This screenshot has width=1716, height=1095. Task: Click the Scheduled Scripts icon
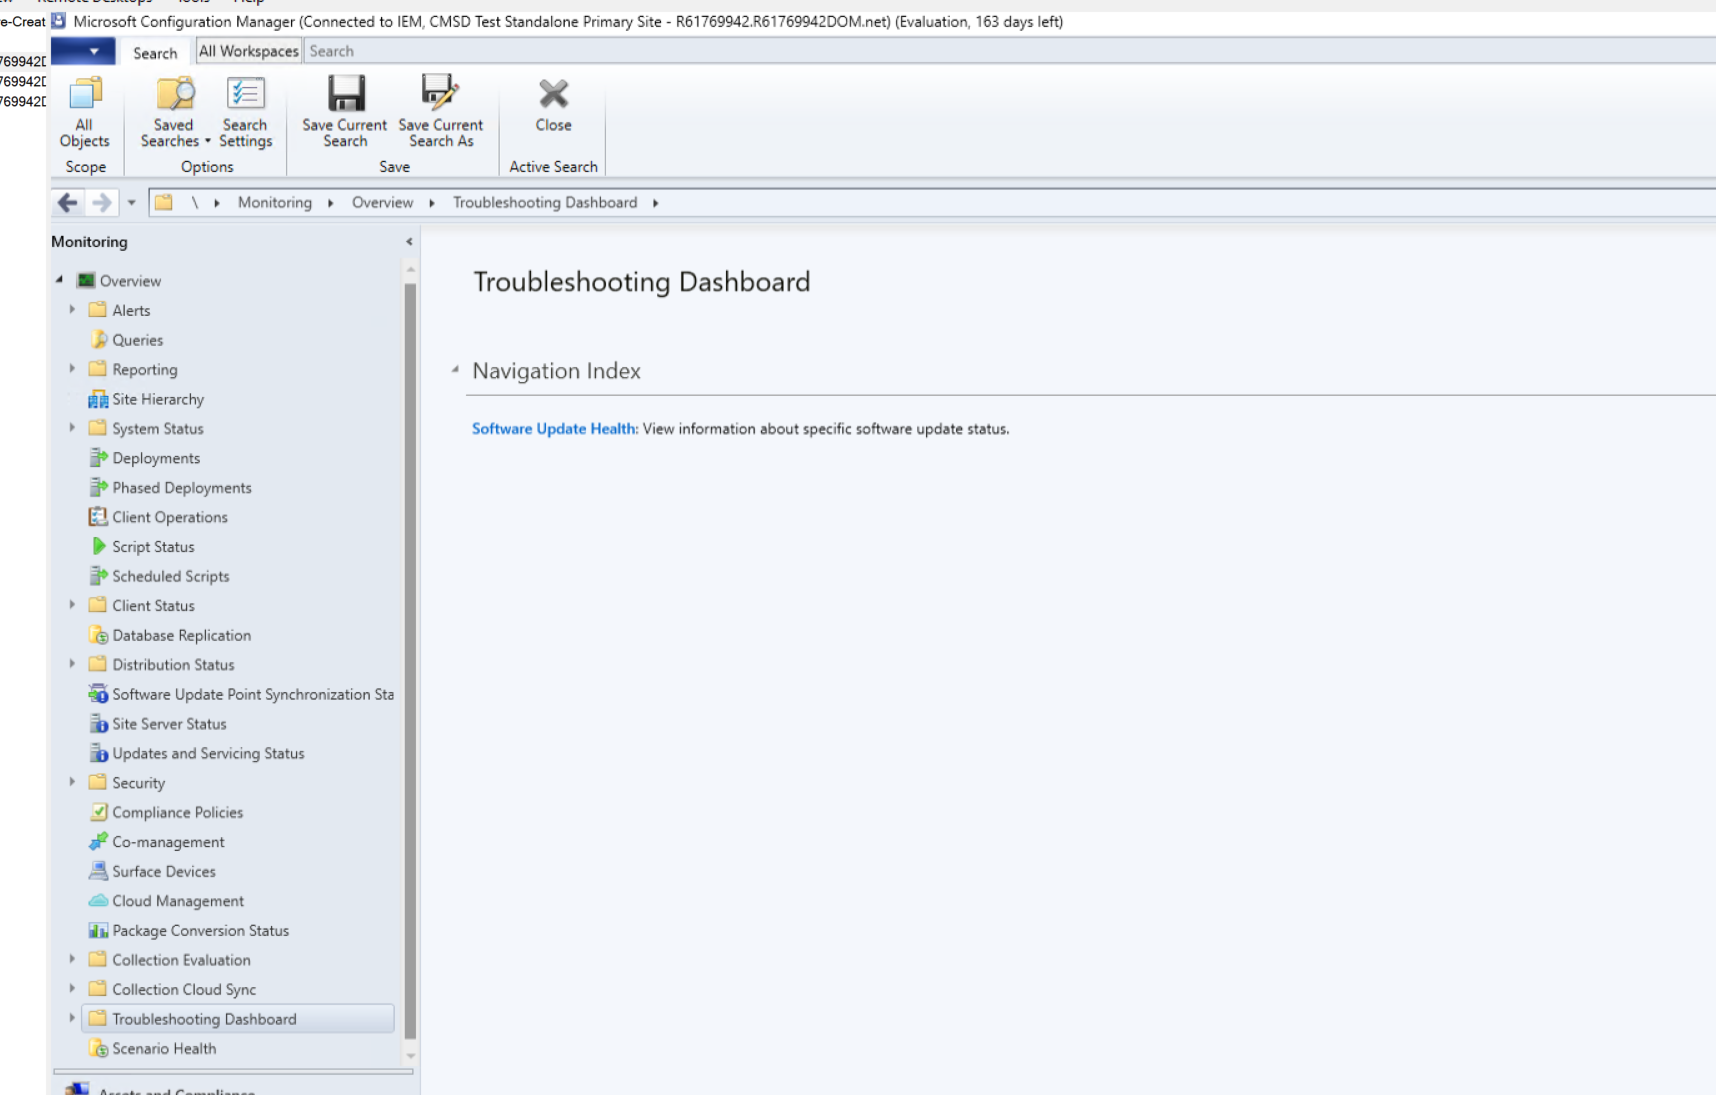coord(98,576)
